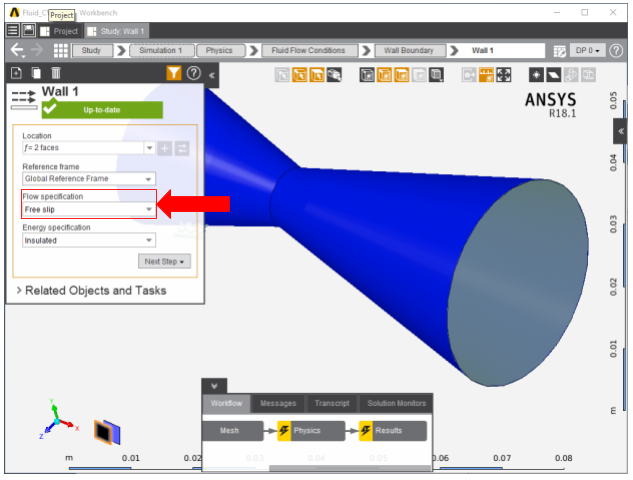Open the grid view icon beside Study
633x480 pixels.
tap(61, 50)
